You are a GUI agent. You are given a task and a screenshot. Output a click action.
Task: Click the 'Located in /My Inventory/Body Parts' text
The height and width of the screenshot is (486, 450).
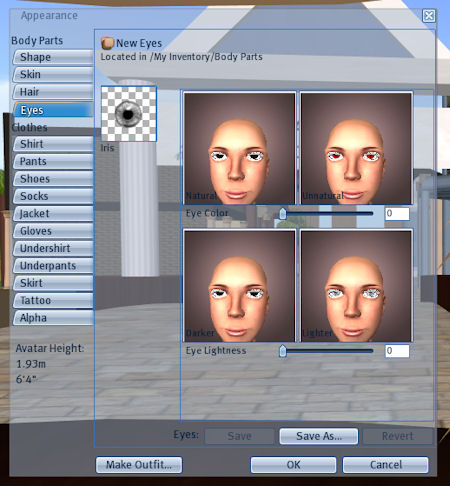click(181, 57)
